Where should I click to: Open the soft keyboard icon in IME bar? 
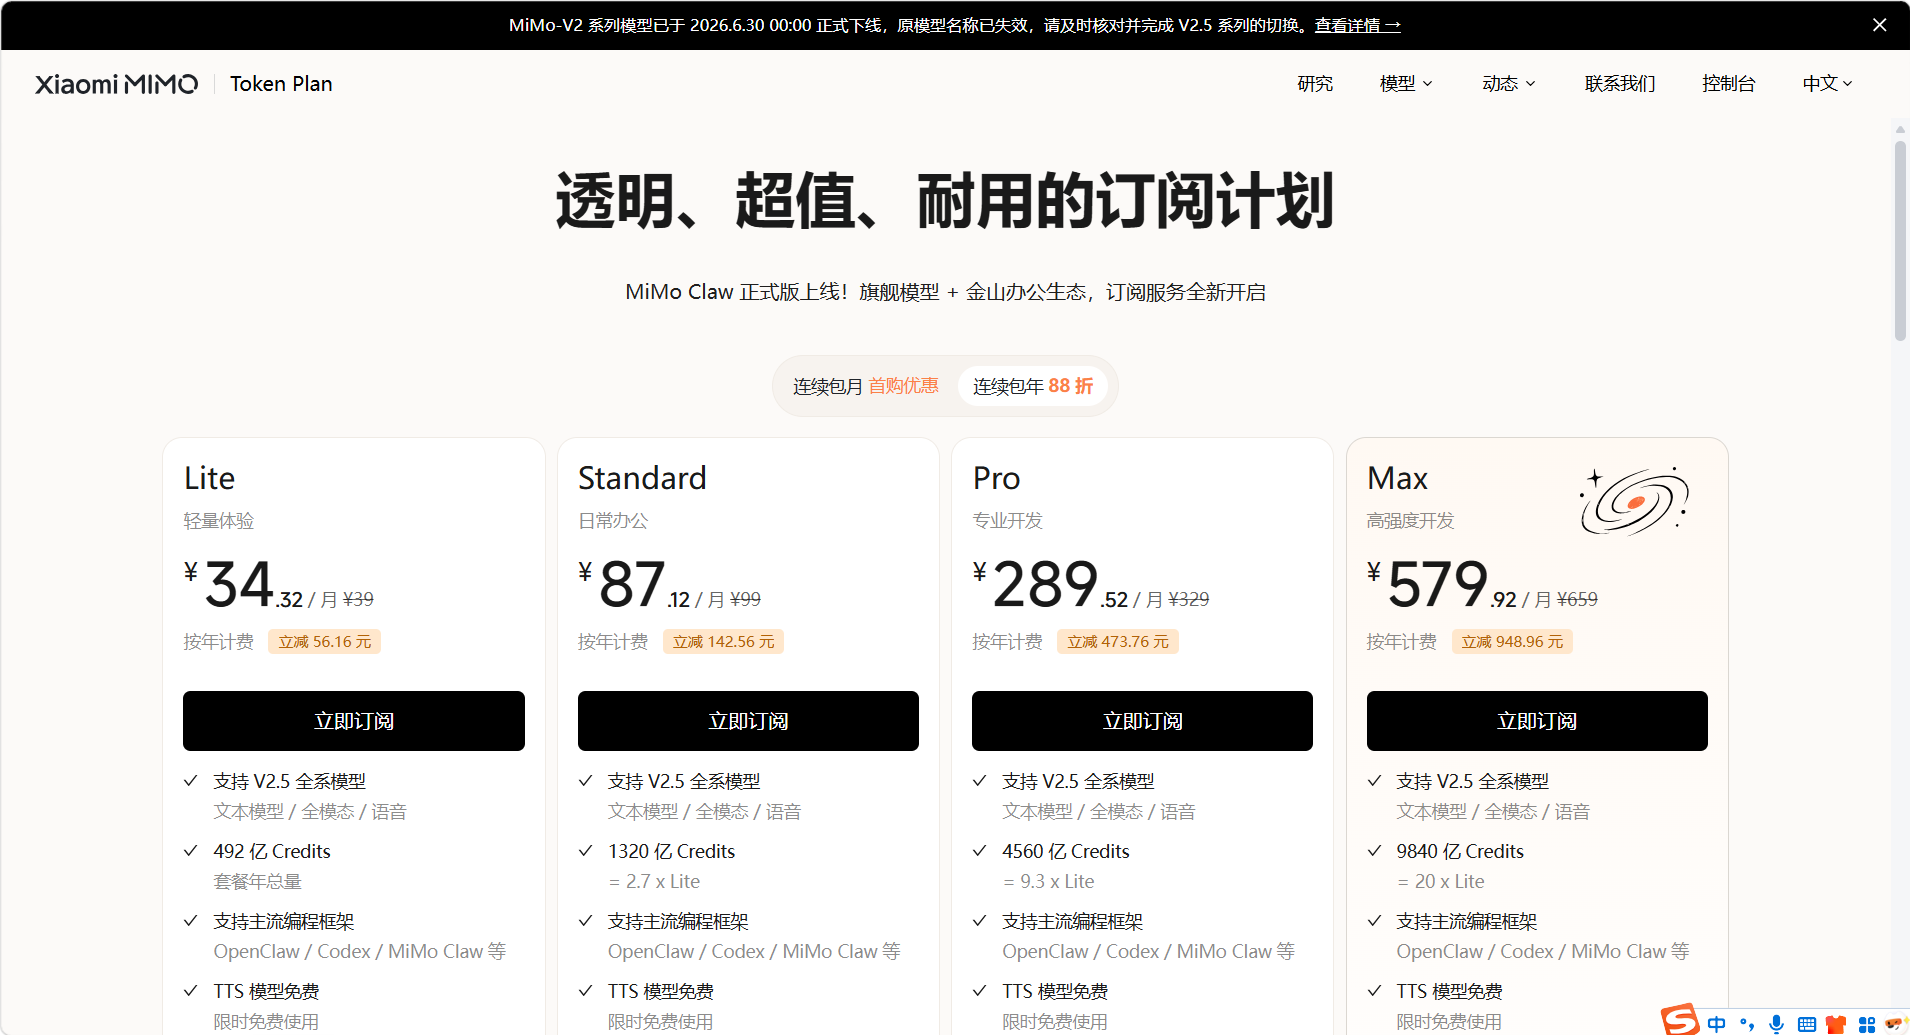[1806, 1024]
